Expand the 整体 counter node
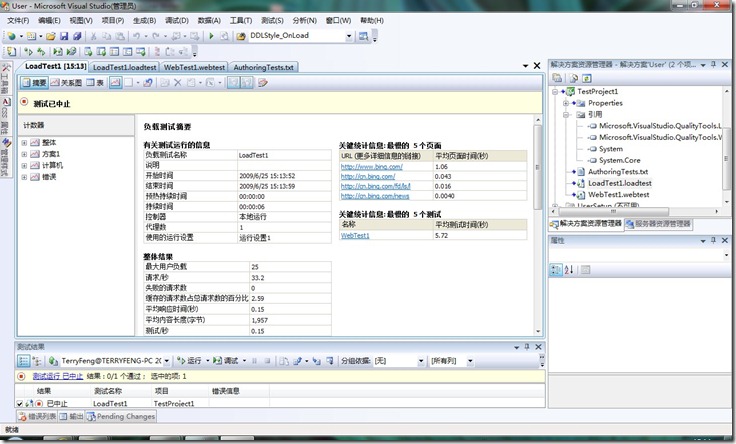 [x=24, y=143]
